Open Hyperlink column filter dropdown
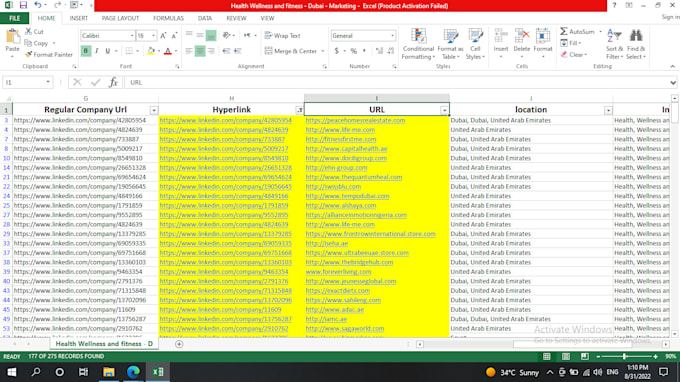The height and width of the screenshot is (382, 680). click(299, 111)
